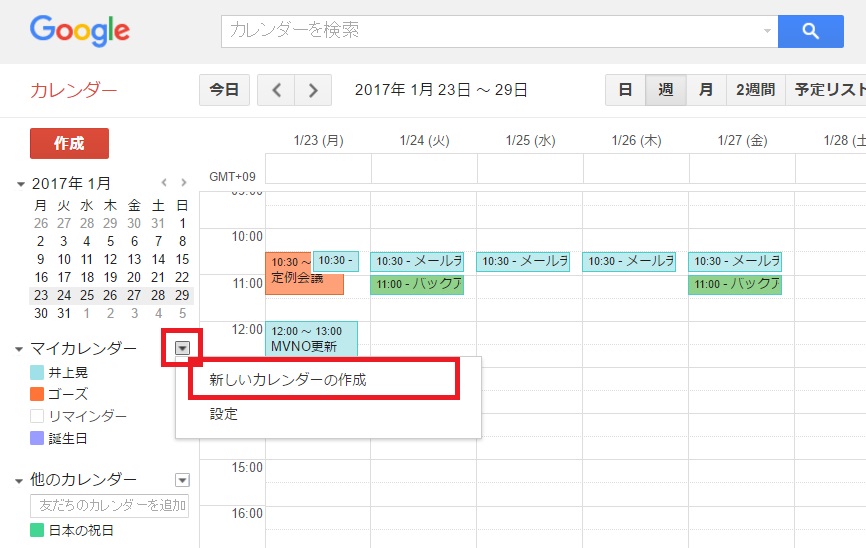Toggle the 日本の祝日 calendar color box
Image resolution: width=866 pixels, height=548 pixels.
(x=37, y=530)
